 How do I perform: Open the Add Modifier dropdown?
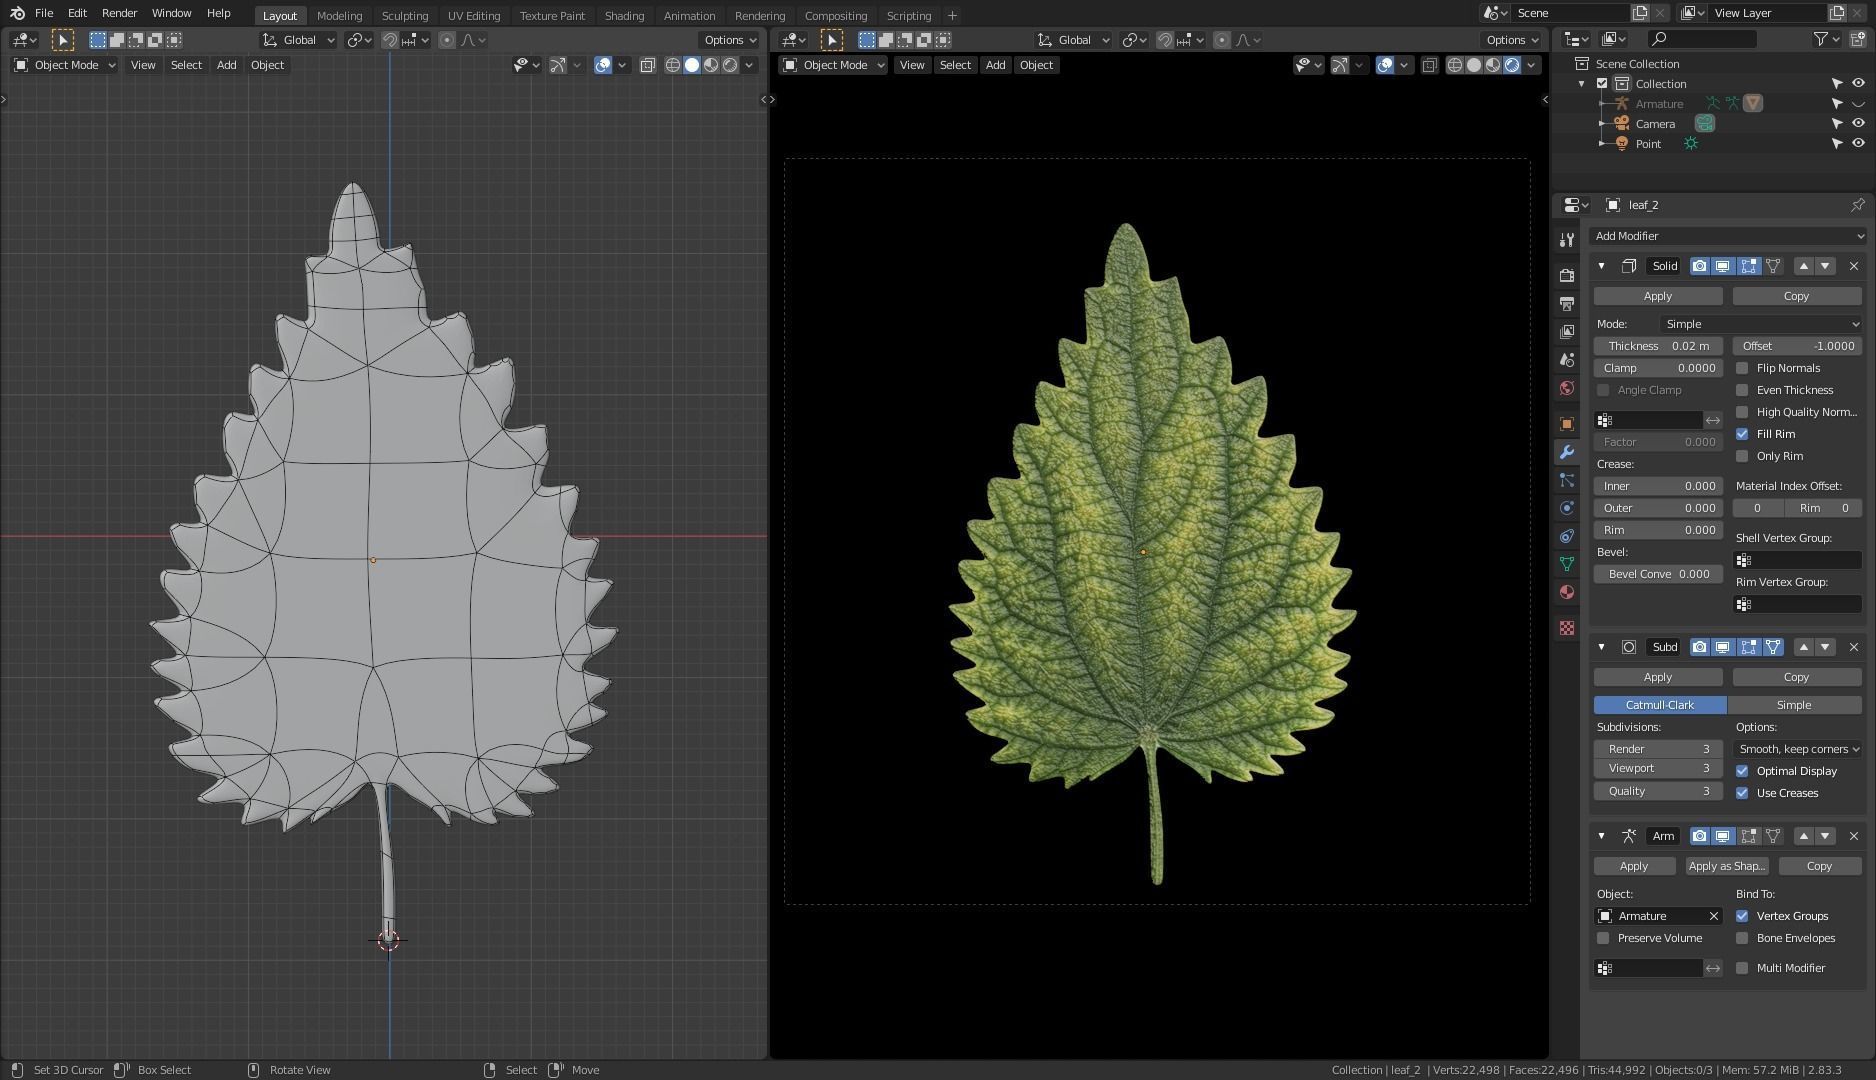point(1728,236)
